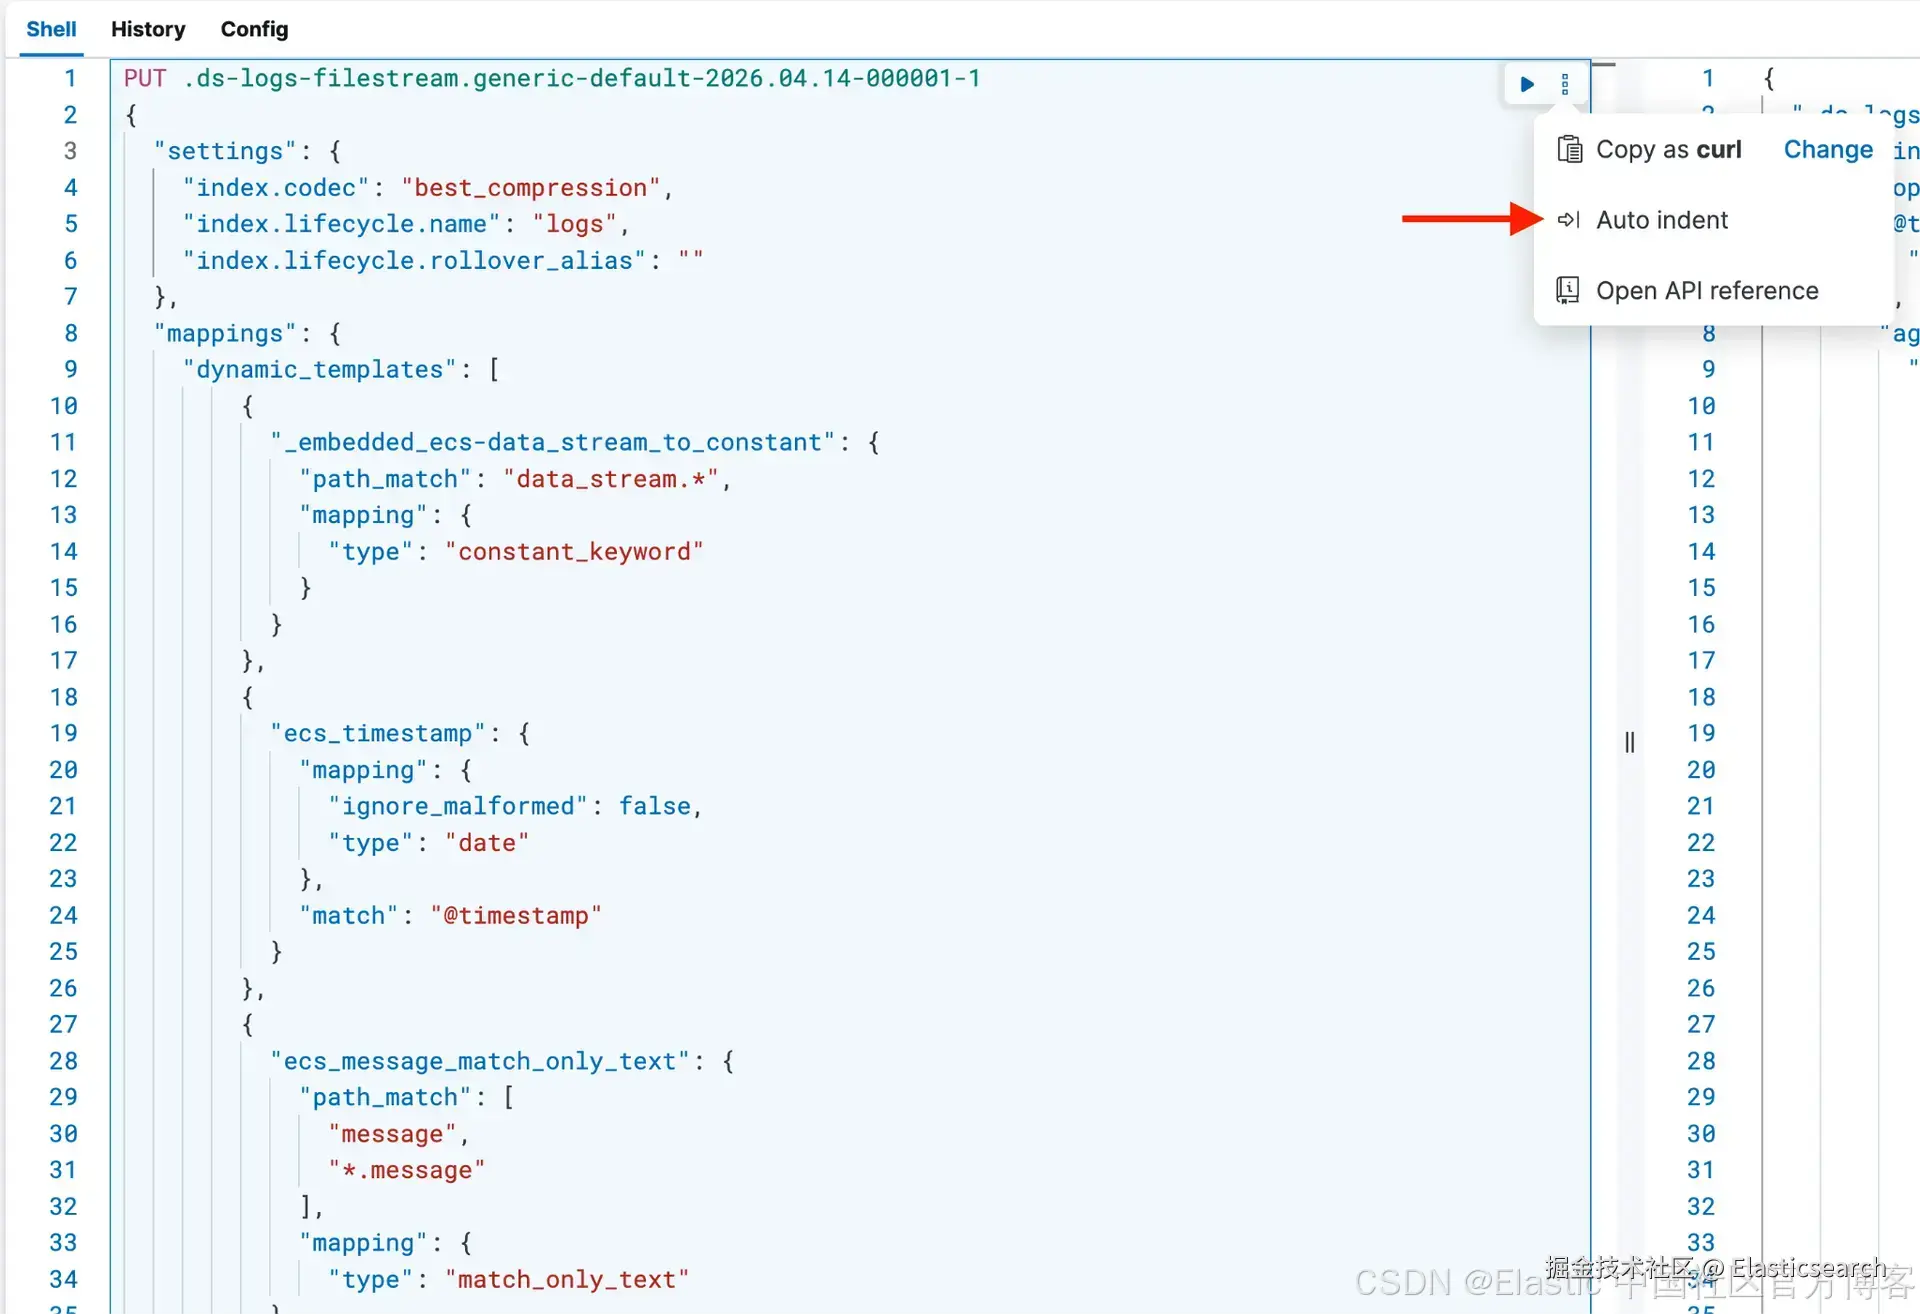Viewport: 1920px width, 1314px height.
Task: Click the PUT request line in the editor
Action: pyautogui.click(x=551, y=78)
